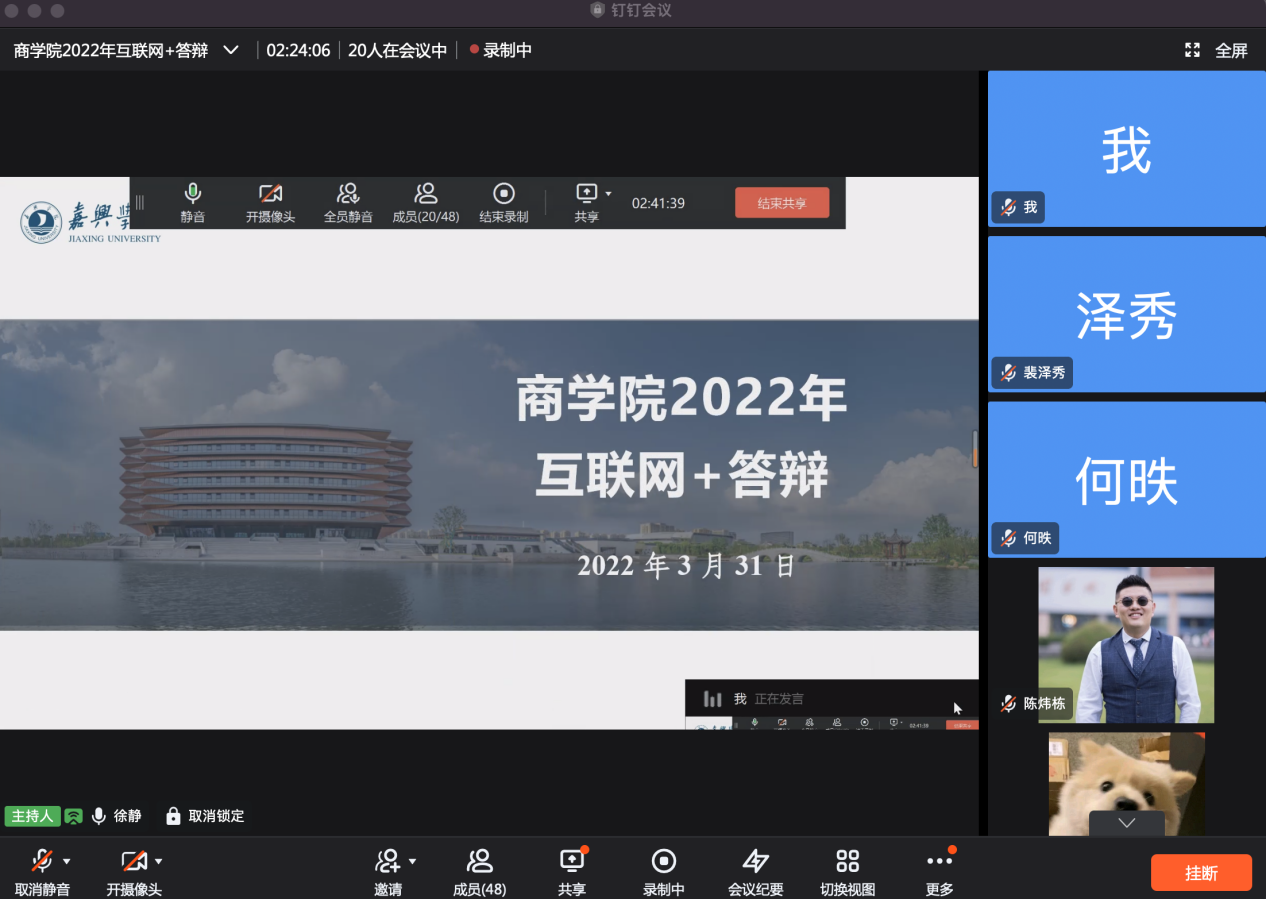Toggle 录制中 recording button in bottom toolbar
Viewport: 1266px width, 899px height.
click(663, 861)
